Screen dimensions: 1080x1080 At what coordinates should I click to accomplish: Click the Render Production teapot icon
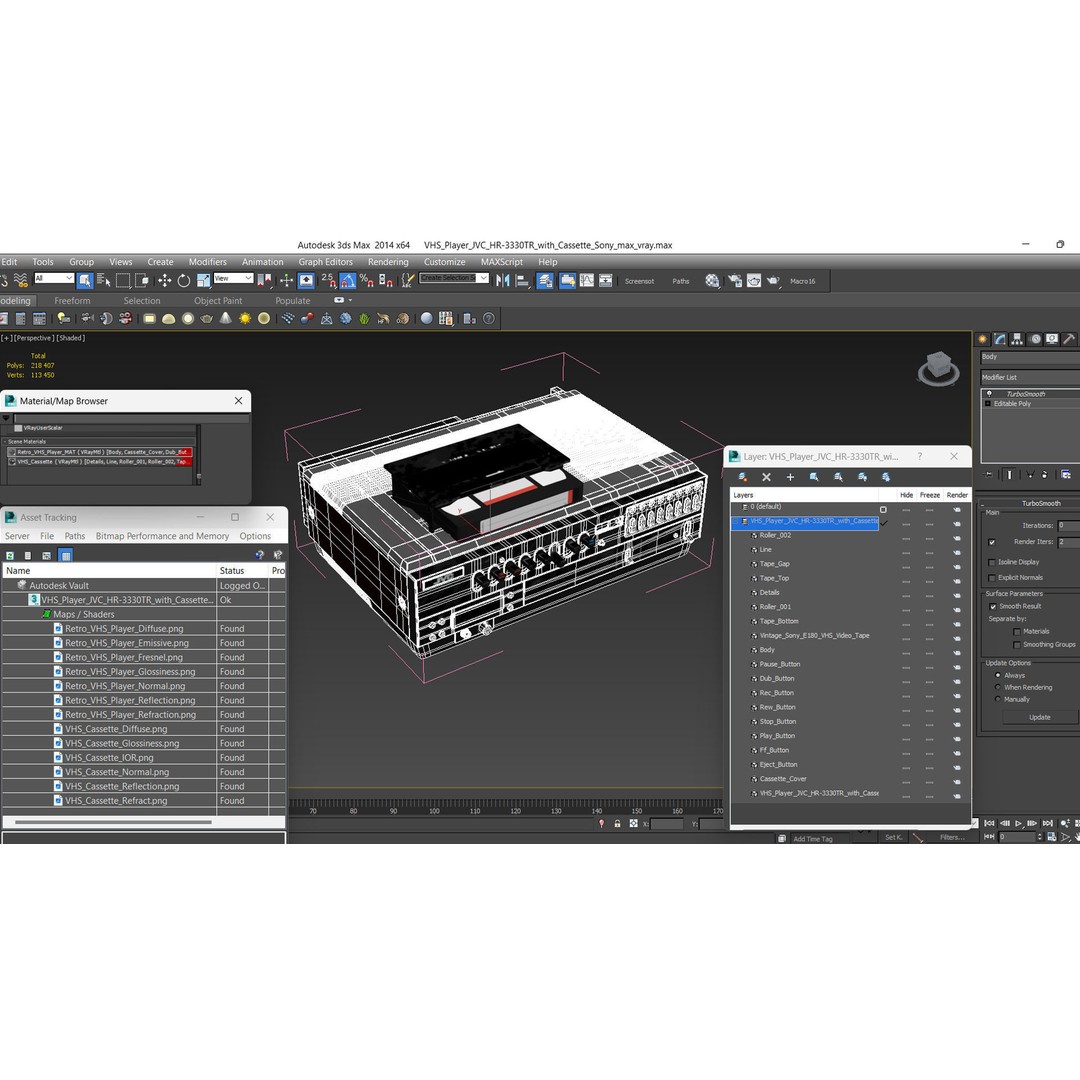773,280
